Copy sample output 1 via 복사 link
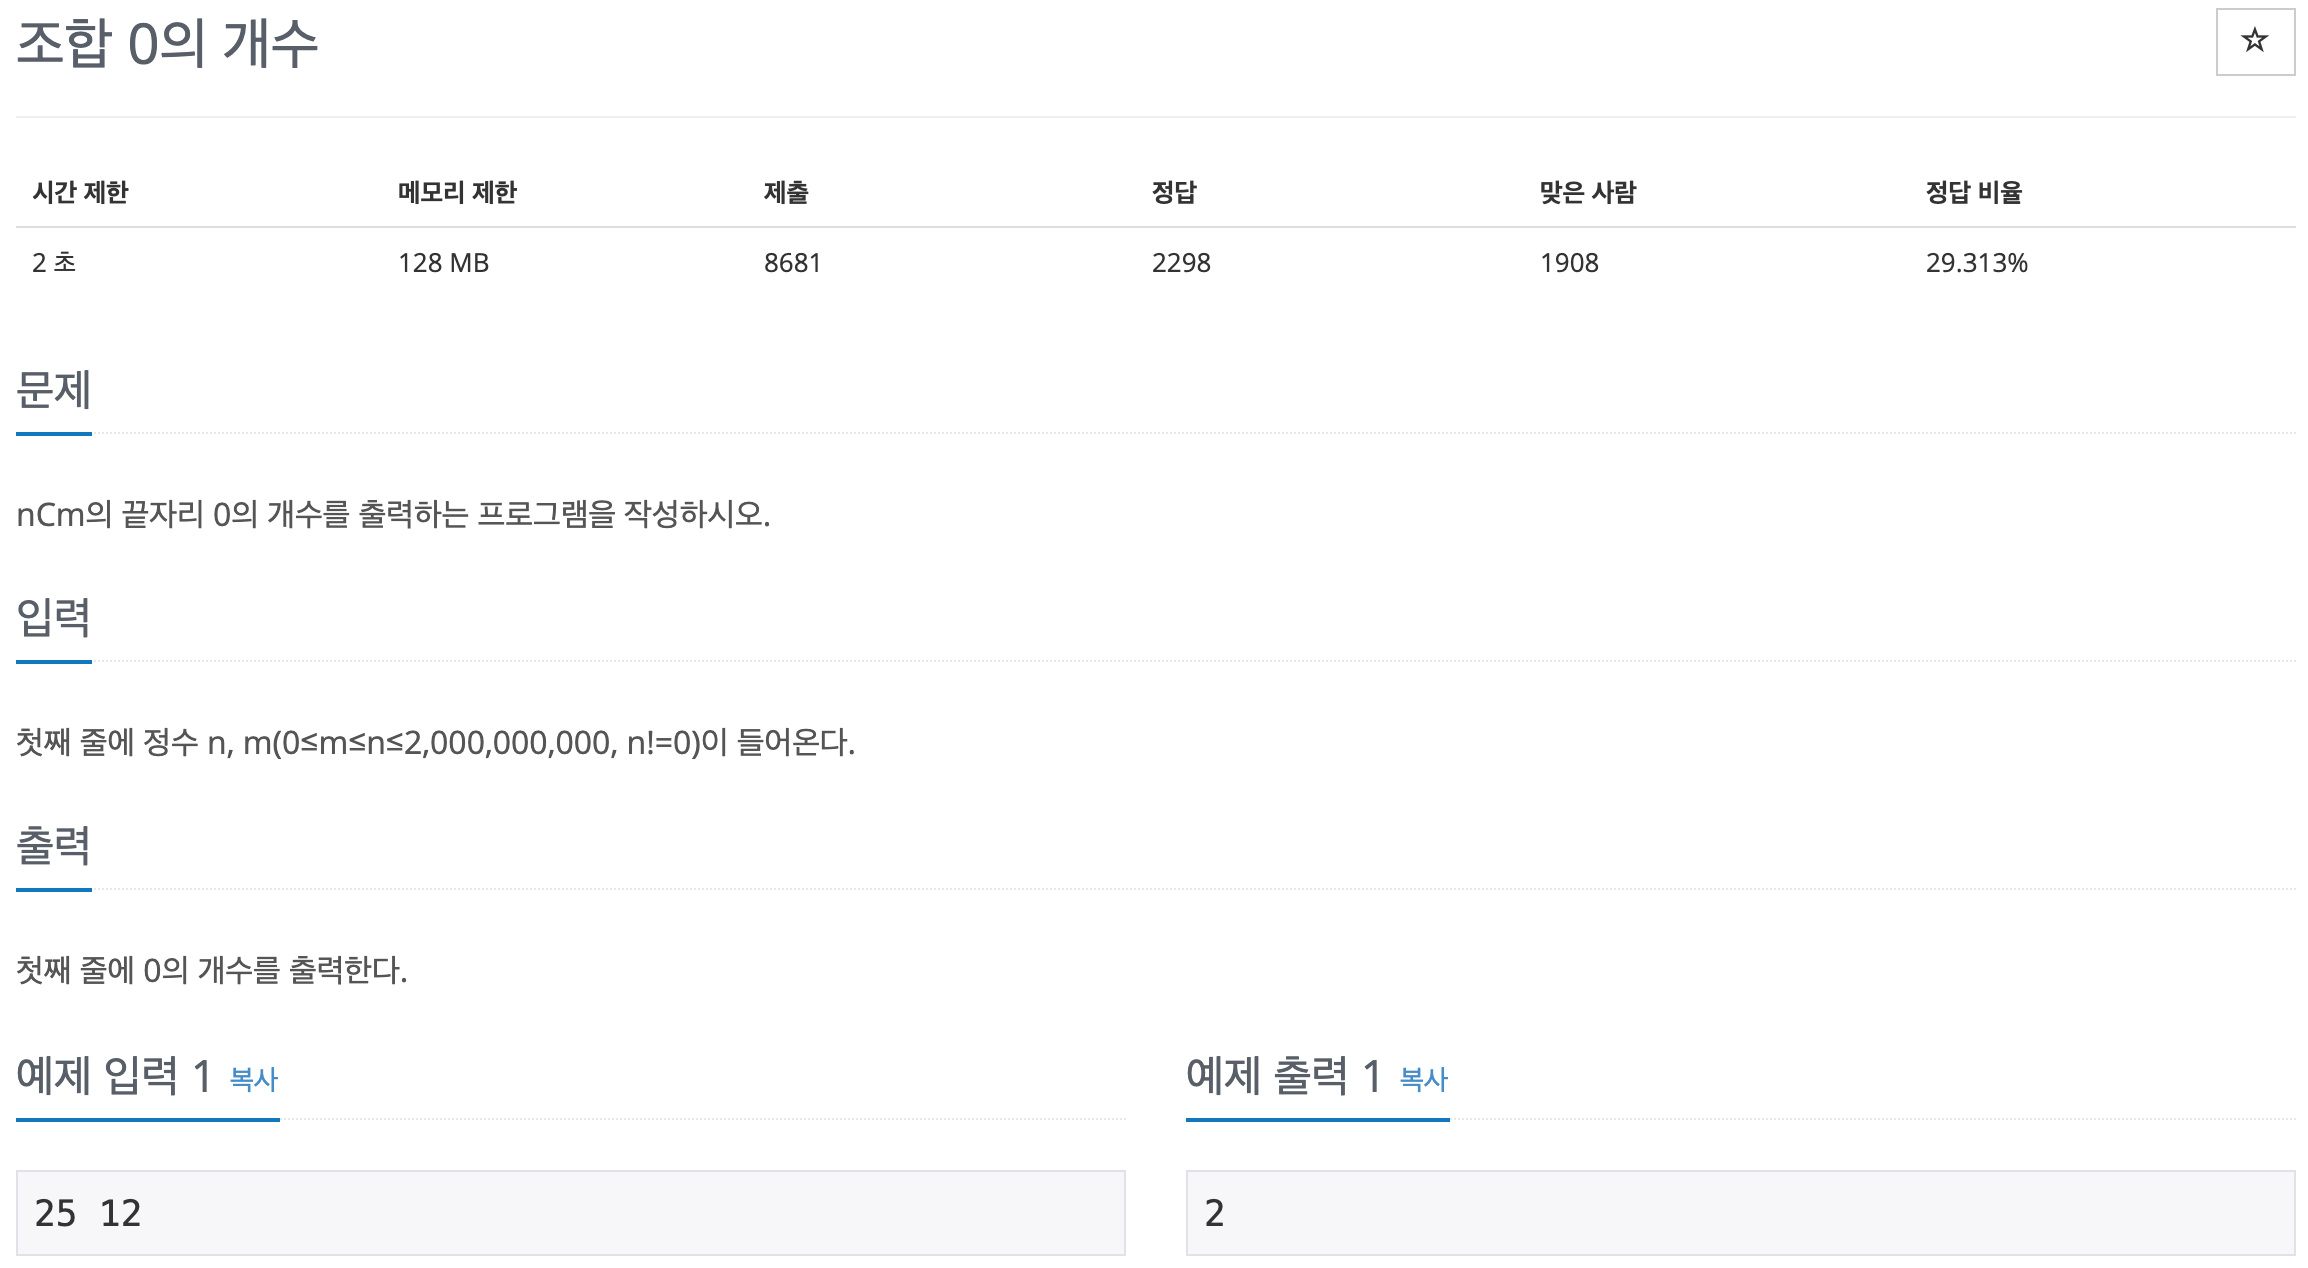Viewport: 2308px width, 1268px height. click(x=1424, y=1079)
